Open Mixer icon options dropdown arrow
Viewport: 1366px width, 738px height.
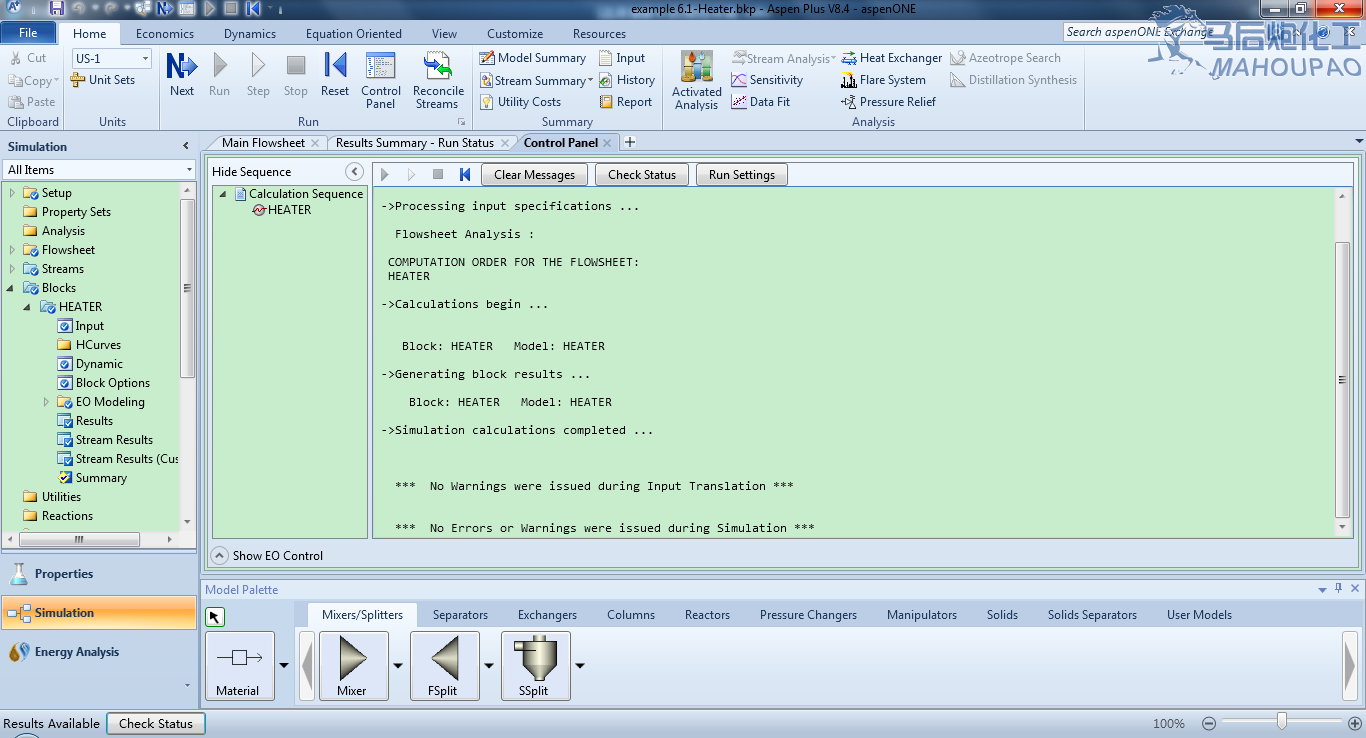click(398, 666)
